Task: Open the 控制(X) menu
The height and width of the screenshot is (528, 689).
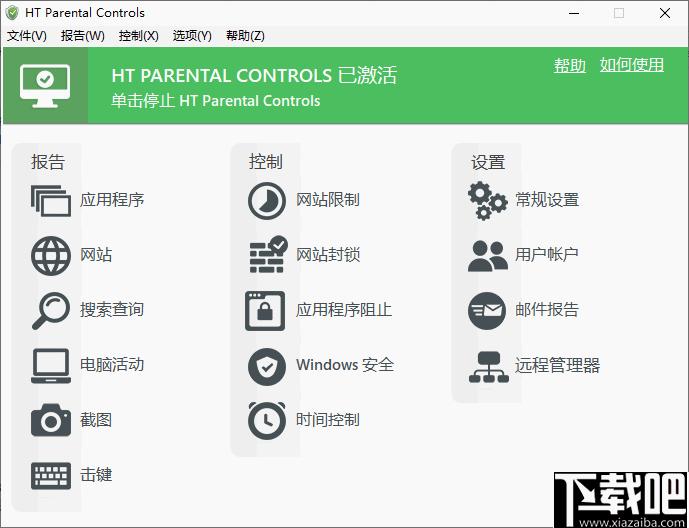Action: pos(138,36)
